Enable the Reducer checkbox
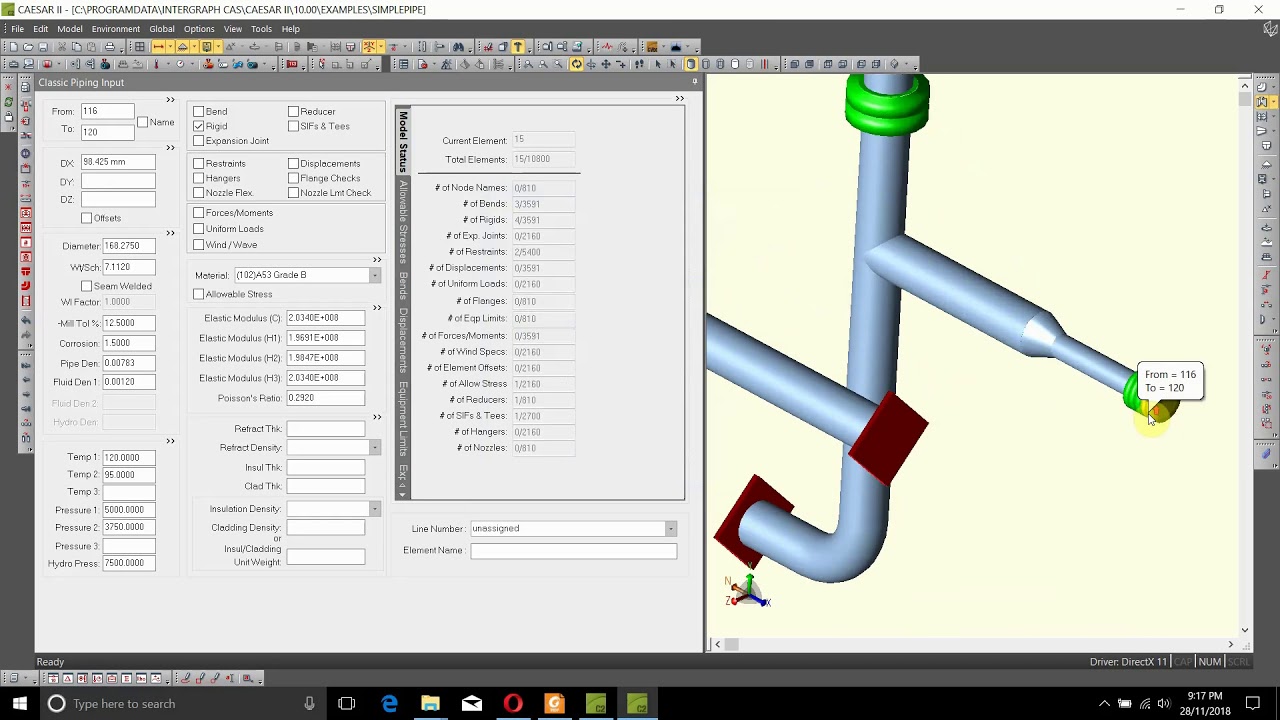 point(293,112)
